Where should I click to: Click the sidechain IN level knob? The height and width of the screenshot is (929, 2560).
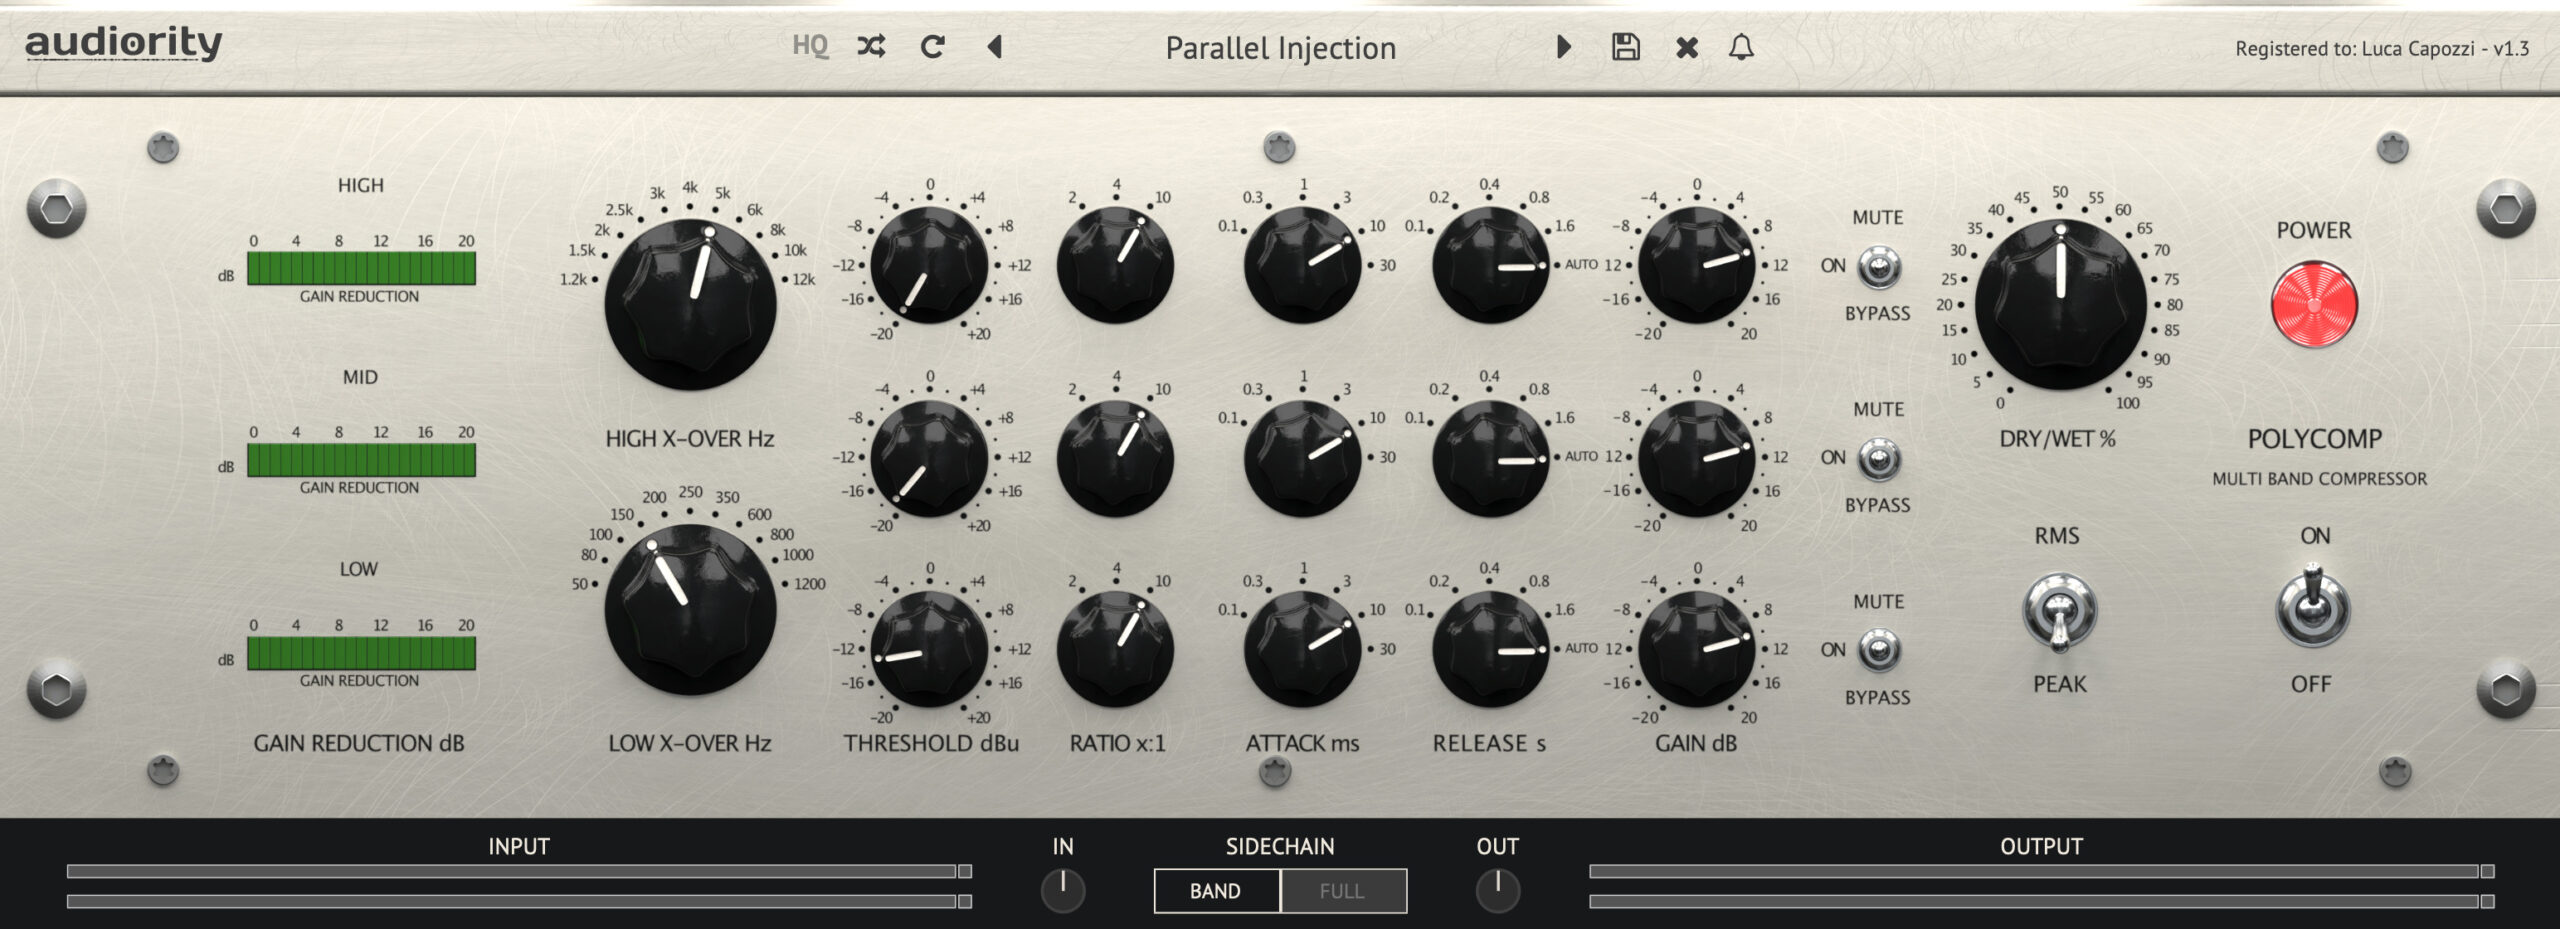pos(1062,891)
